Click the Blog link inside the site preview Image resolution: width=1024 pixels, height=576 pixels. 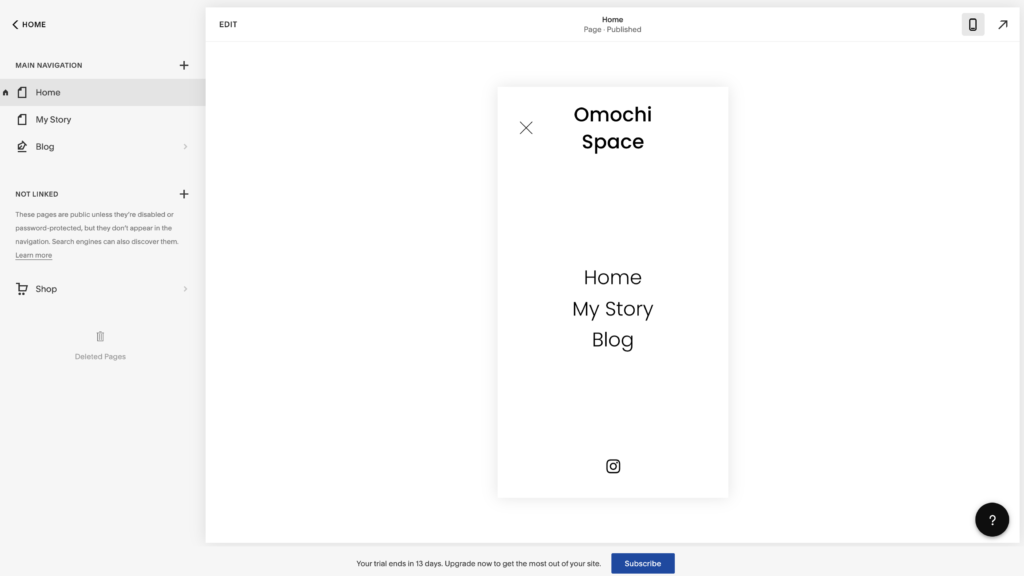pos(613,340)
